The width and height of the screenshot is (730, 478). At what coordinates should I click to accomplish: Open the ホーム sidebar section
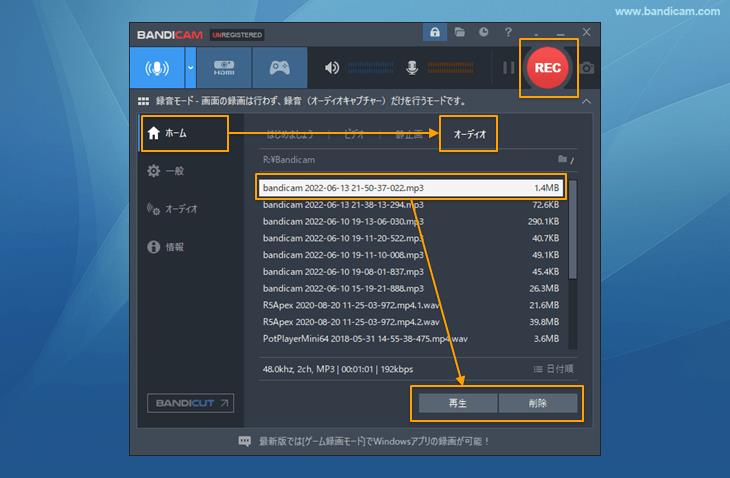[185, 133]
